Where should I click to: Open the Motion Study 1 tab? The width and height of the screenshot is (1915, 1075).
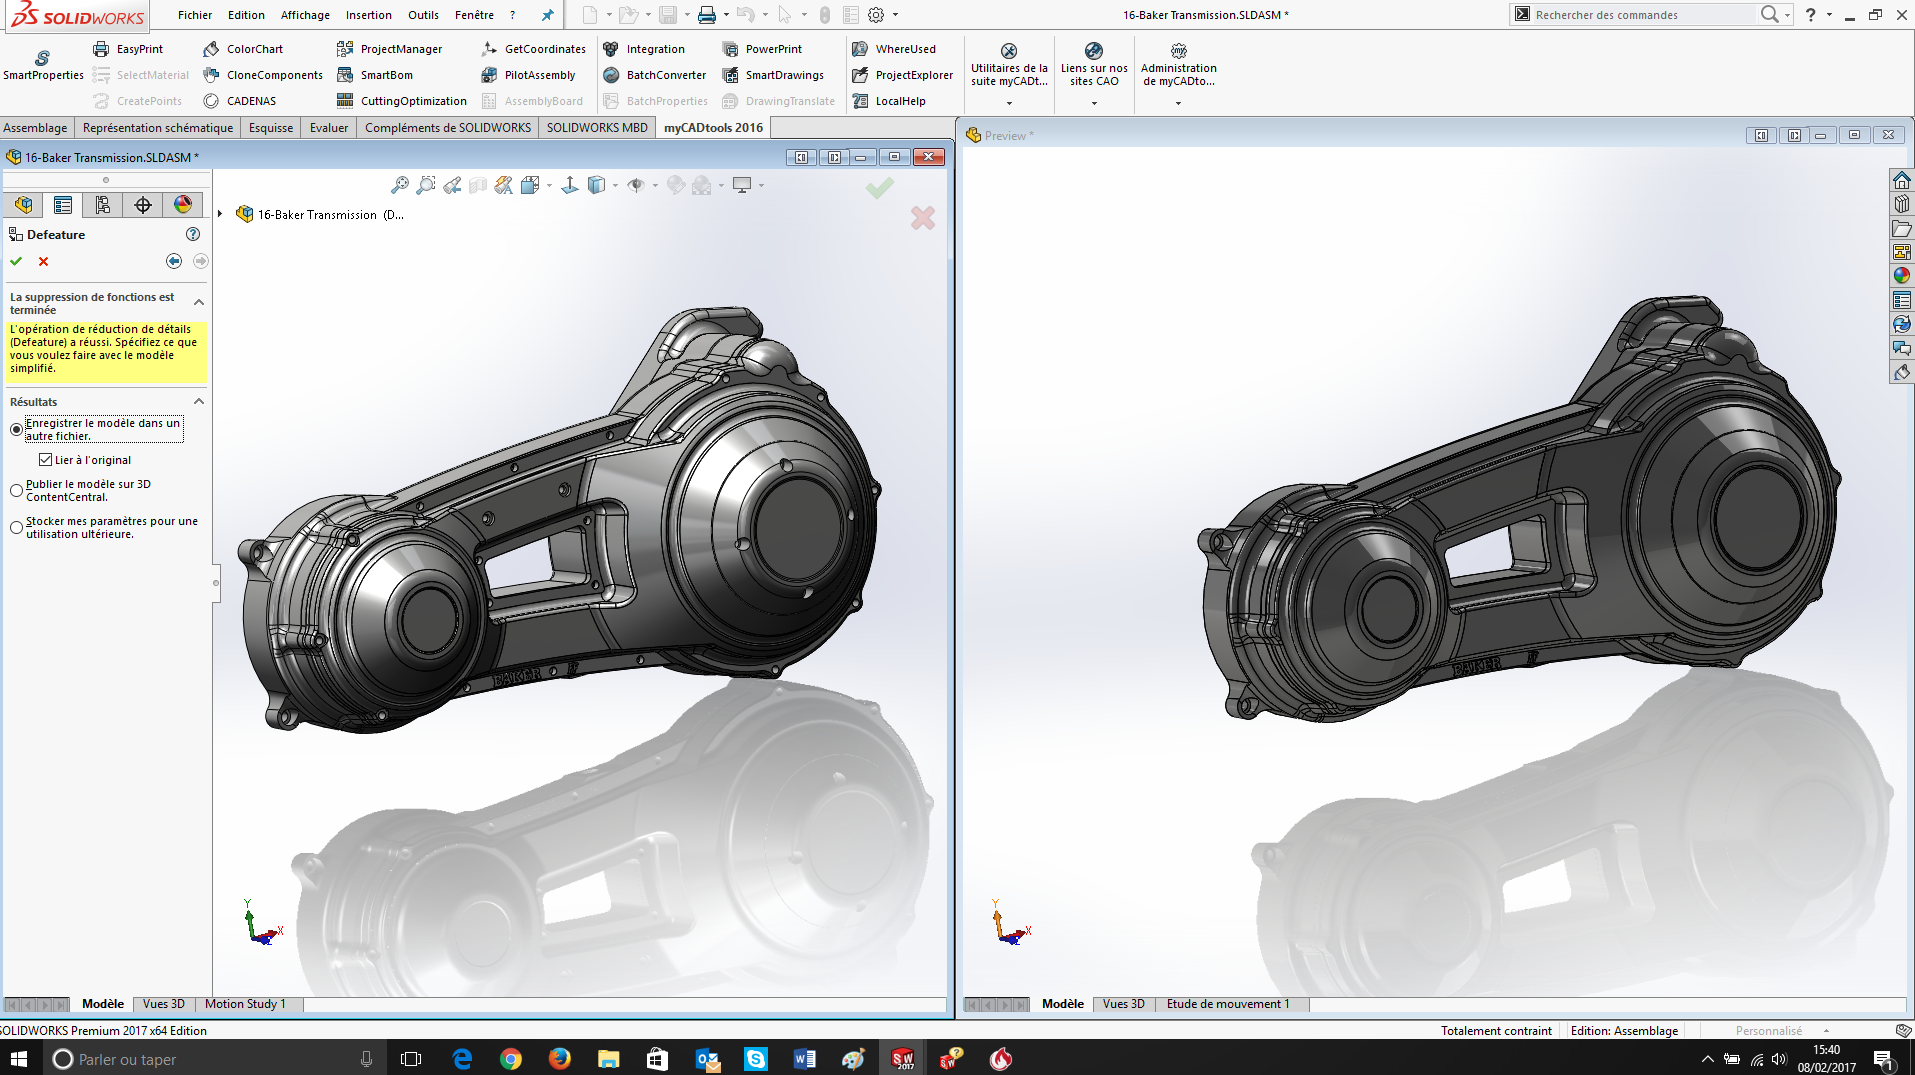[x=245, y=1004]
